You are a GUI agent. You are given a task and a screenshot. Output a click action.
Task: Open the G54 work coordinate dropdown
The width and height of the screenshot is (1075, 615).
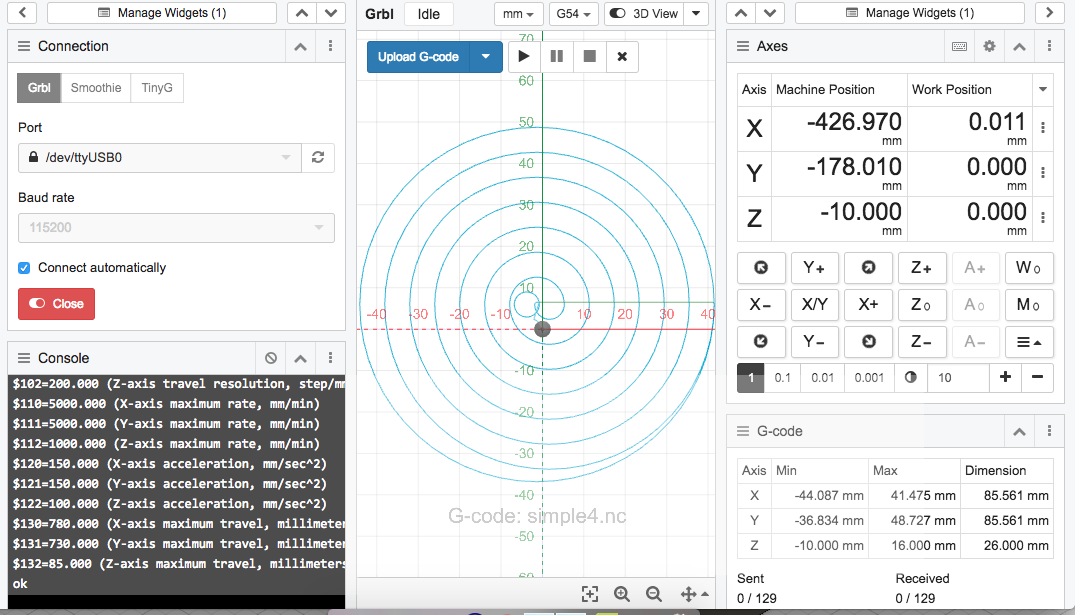(573, 14)
